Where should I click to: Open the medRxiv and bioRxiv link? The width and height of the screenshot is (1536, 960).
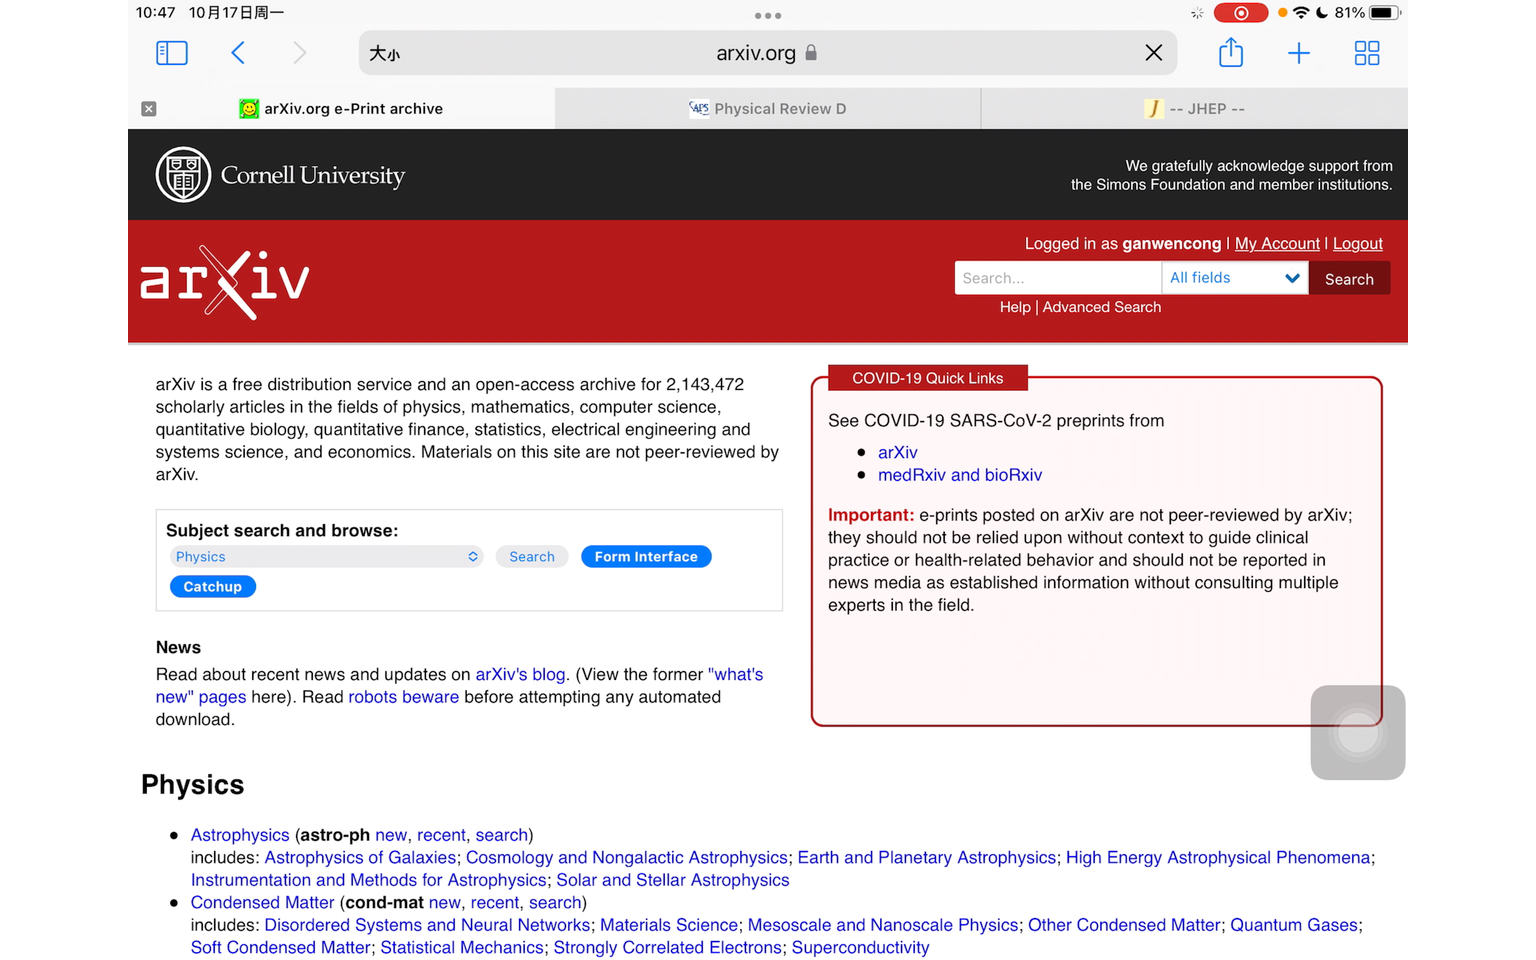[960, 475]
